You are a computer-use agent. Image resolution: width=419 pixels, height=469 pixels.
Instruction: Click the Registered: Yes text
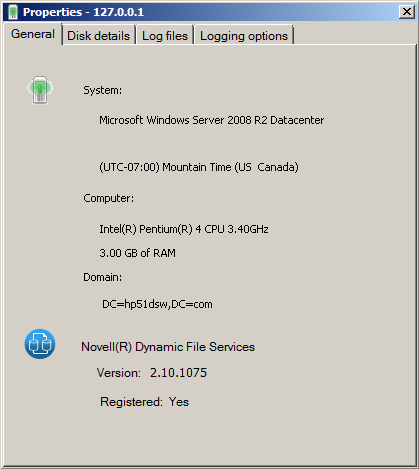(144, 402)
